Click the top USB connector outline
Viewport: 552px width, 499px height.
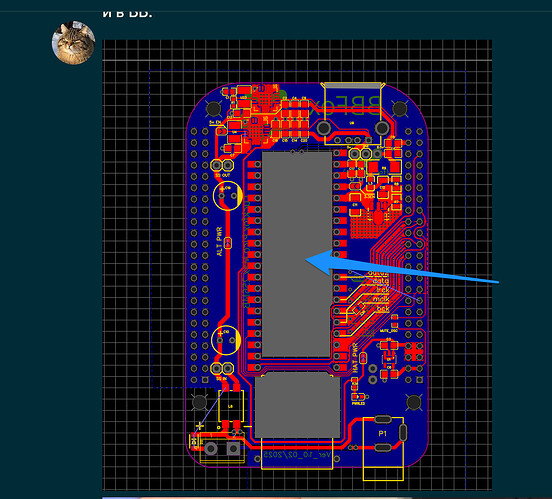(x=352, y=113)
